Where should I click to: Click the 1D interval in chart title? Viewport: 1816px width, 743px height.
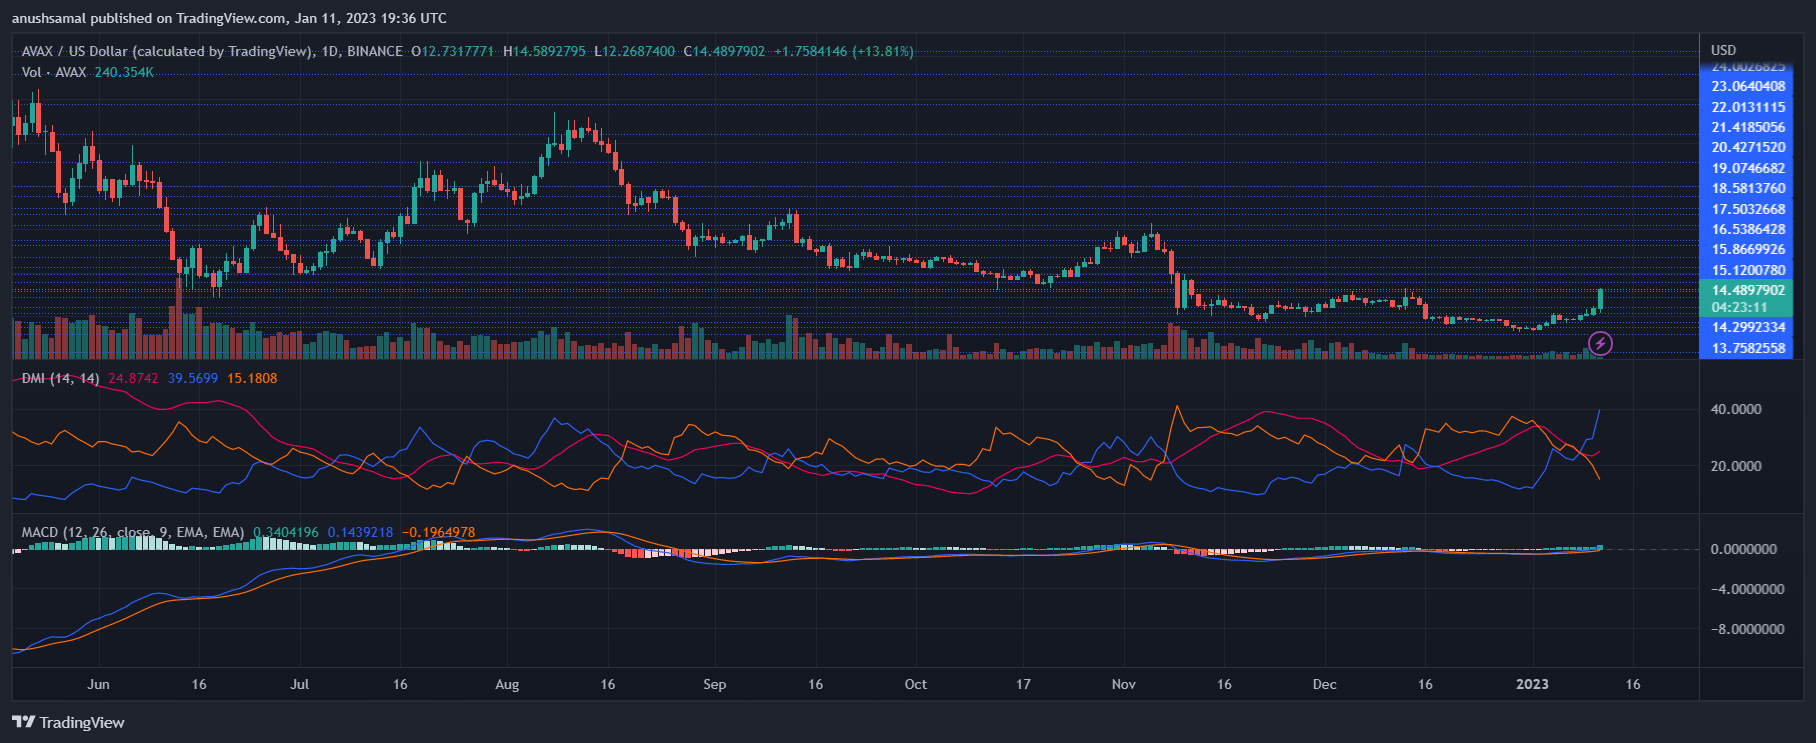[x=328, y=51]
